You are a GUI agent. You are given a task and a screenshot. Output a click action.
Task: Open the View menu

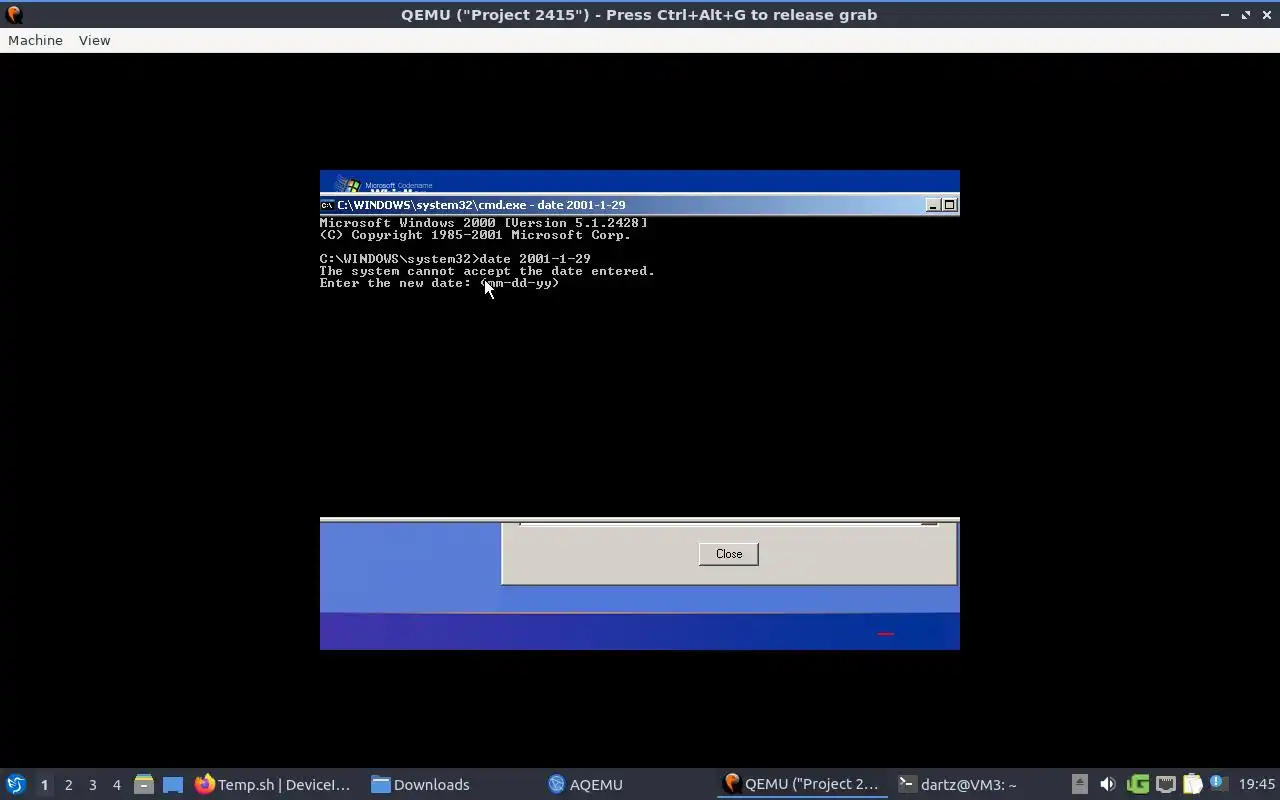coord(94,40)
